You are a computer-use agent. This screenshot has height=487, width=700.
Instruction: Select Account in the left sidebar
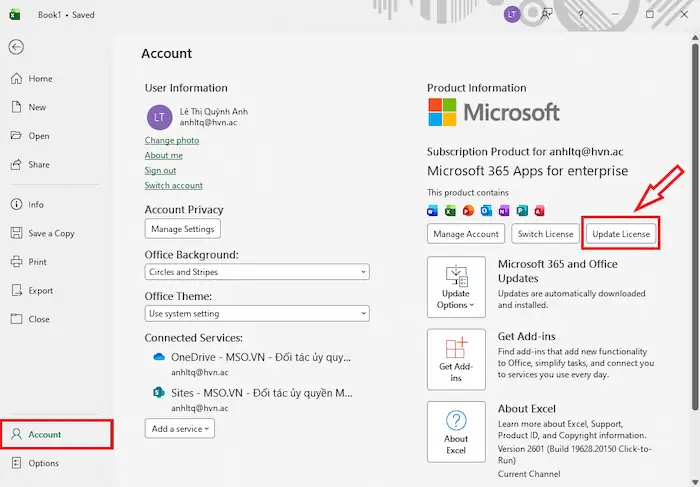56,434
